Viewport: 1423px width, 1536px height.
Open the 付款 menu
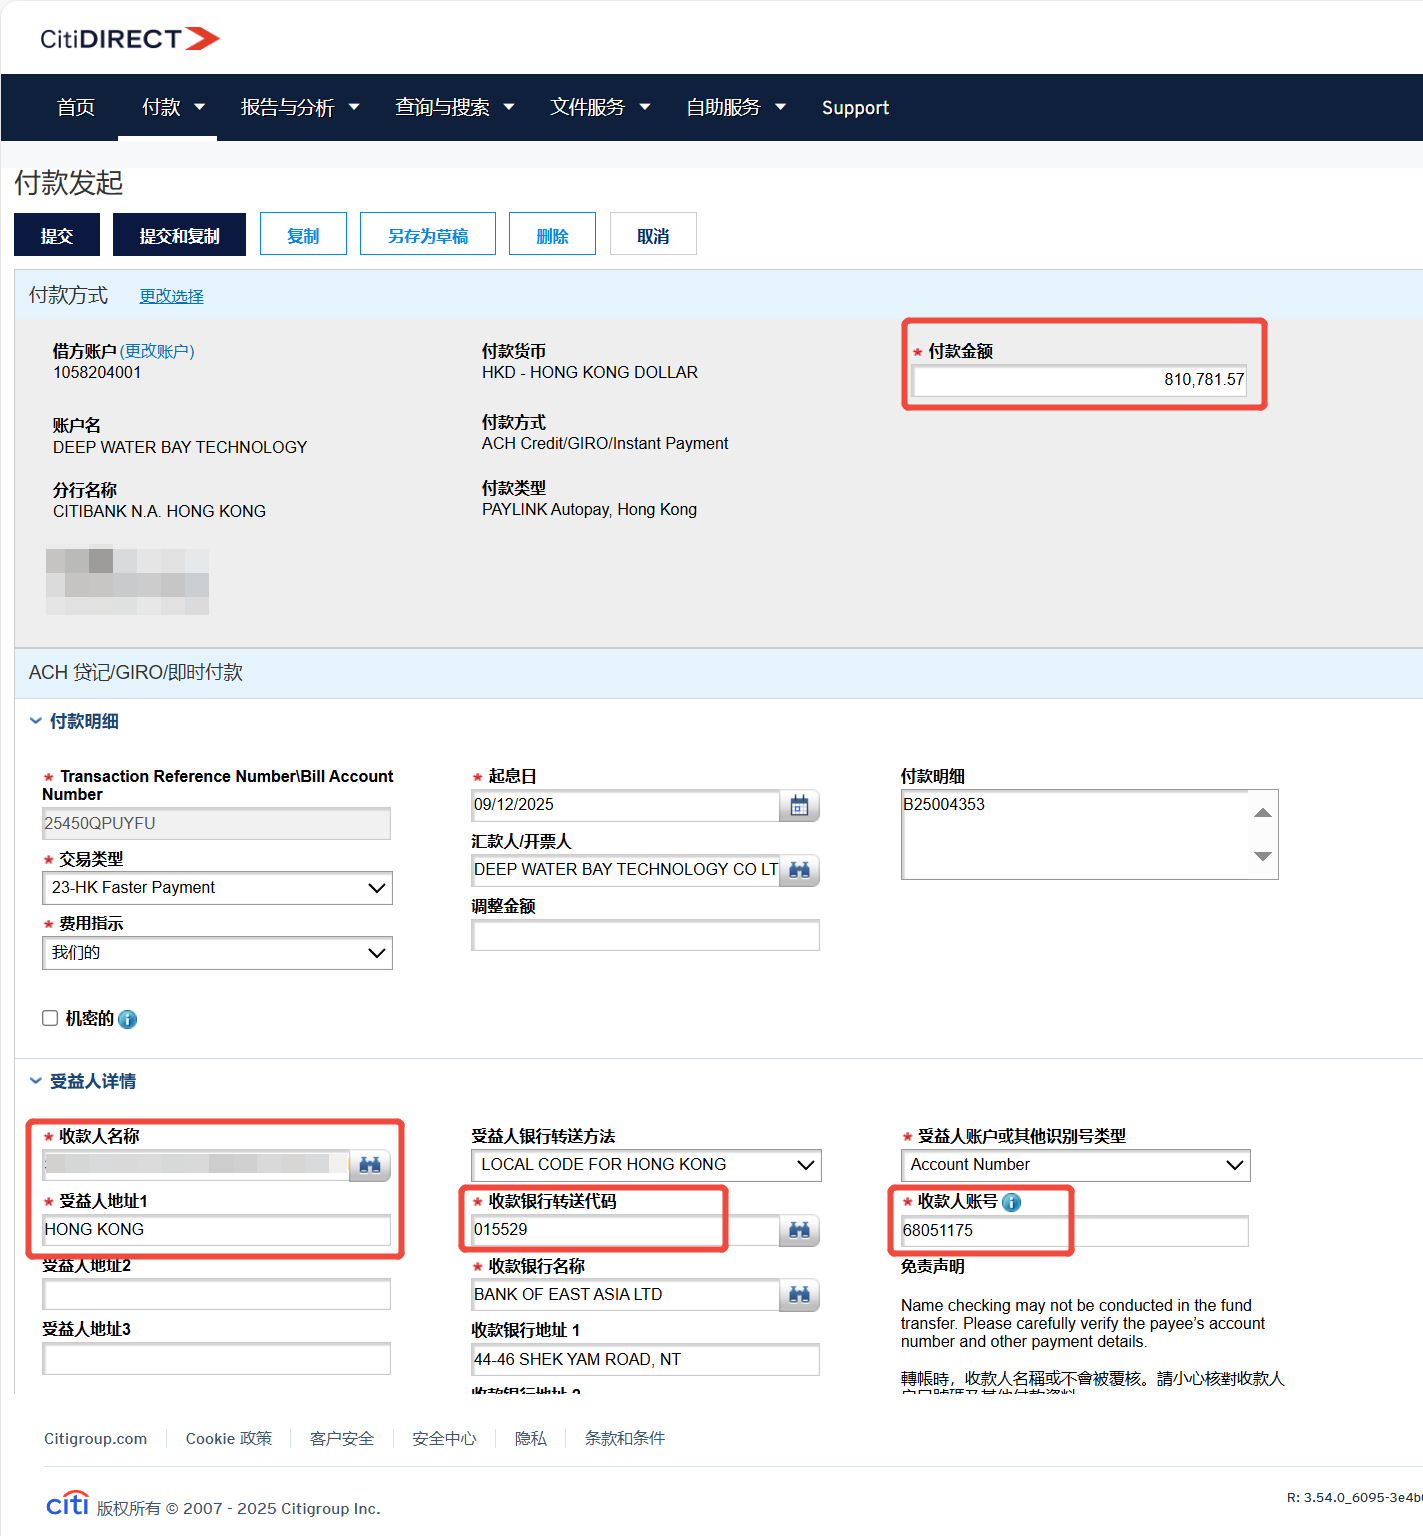click(173, 107)
